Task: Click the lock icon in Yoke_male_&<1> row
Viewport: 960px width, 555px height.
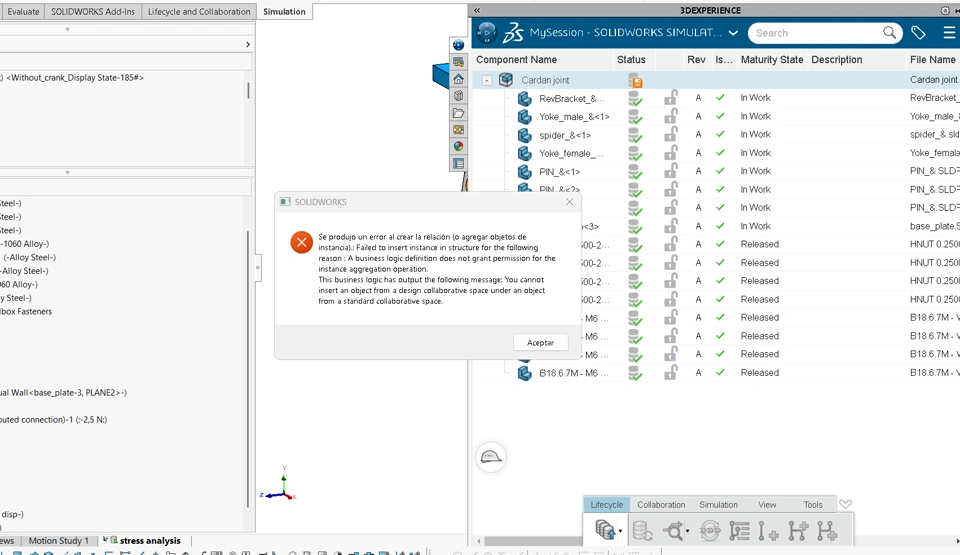Action: pos(671,116)
